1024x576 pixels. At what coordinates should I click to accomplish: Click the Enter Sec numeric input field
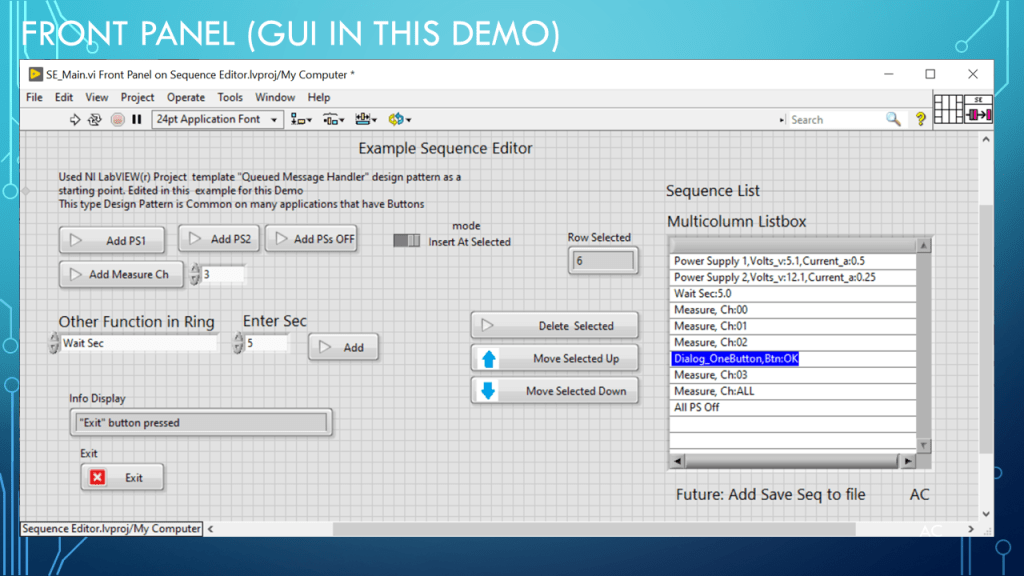(267, 344)
